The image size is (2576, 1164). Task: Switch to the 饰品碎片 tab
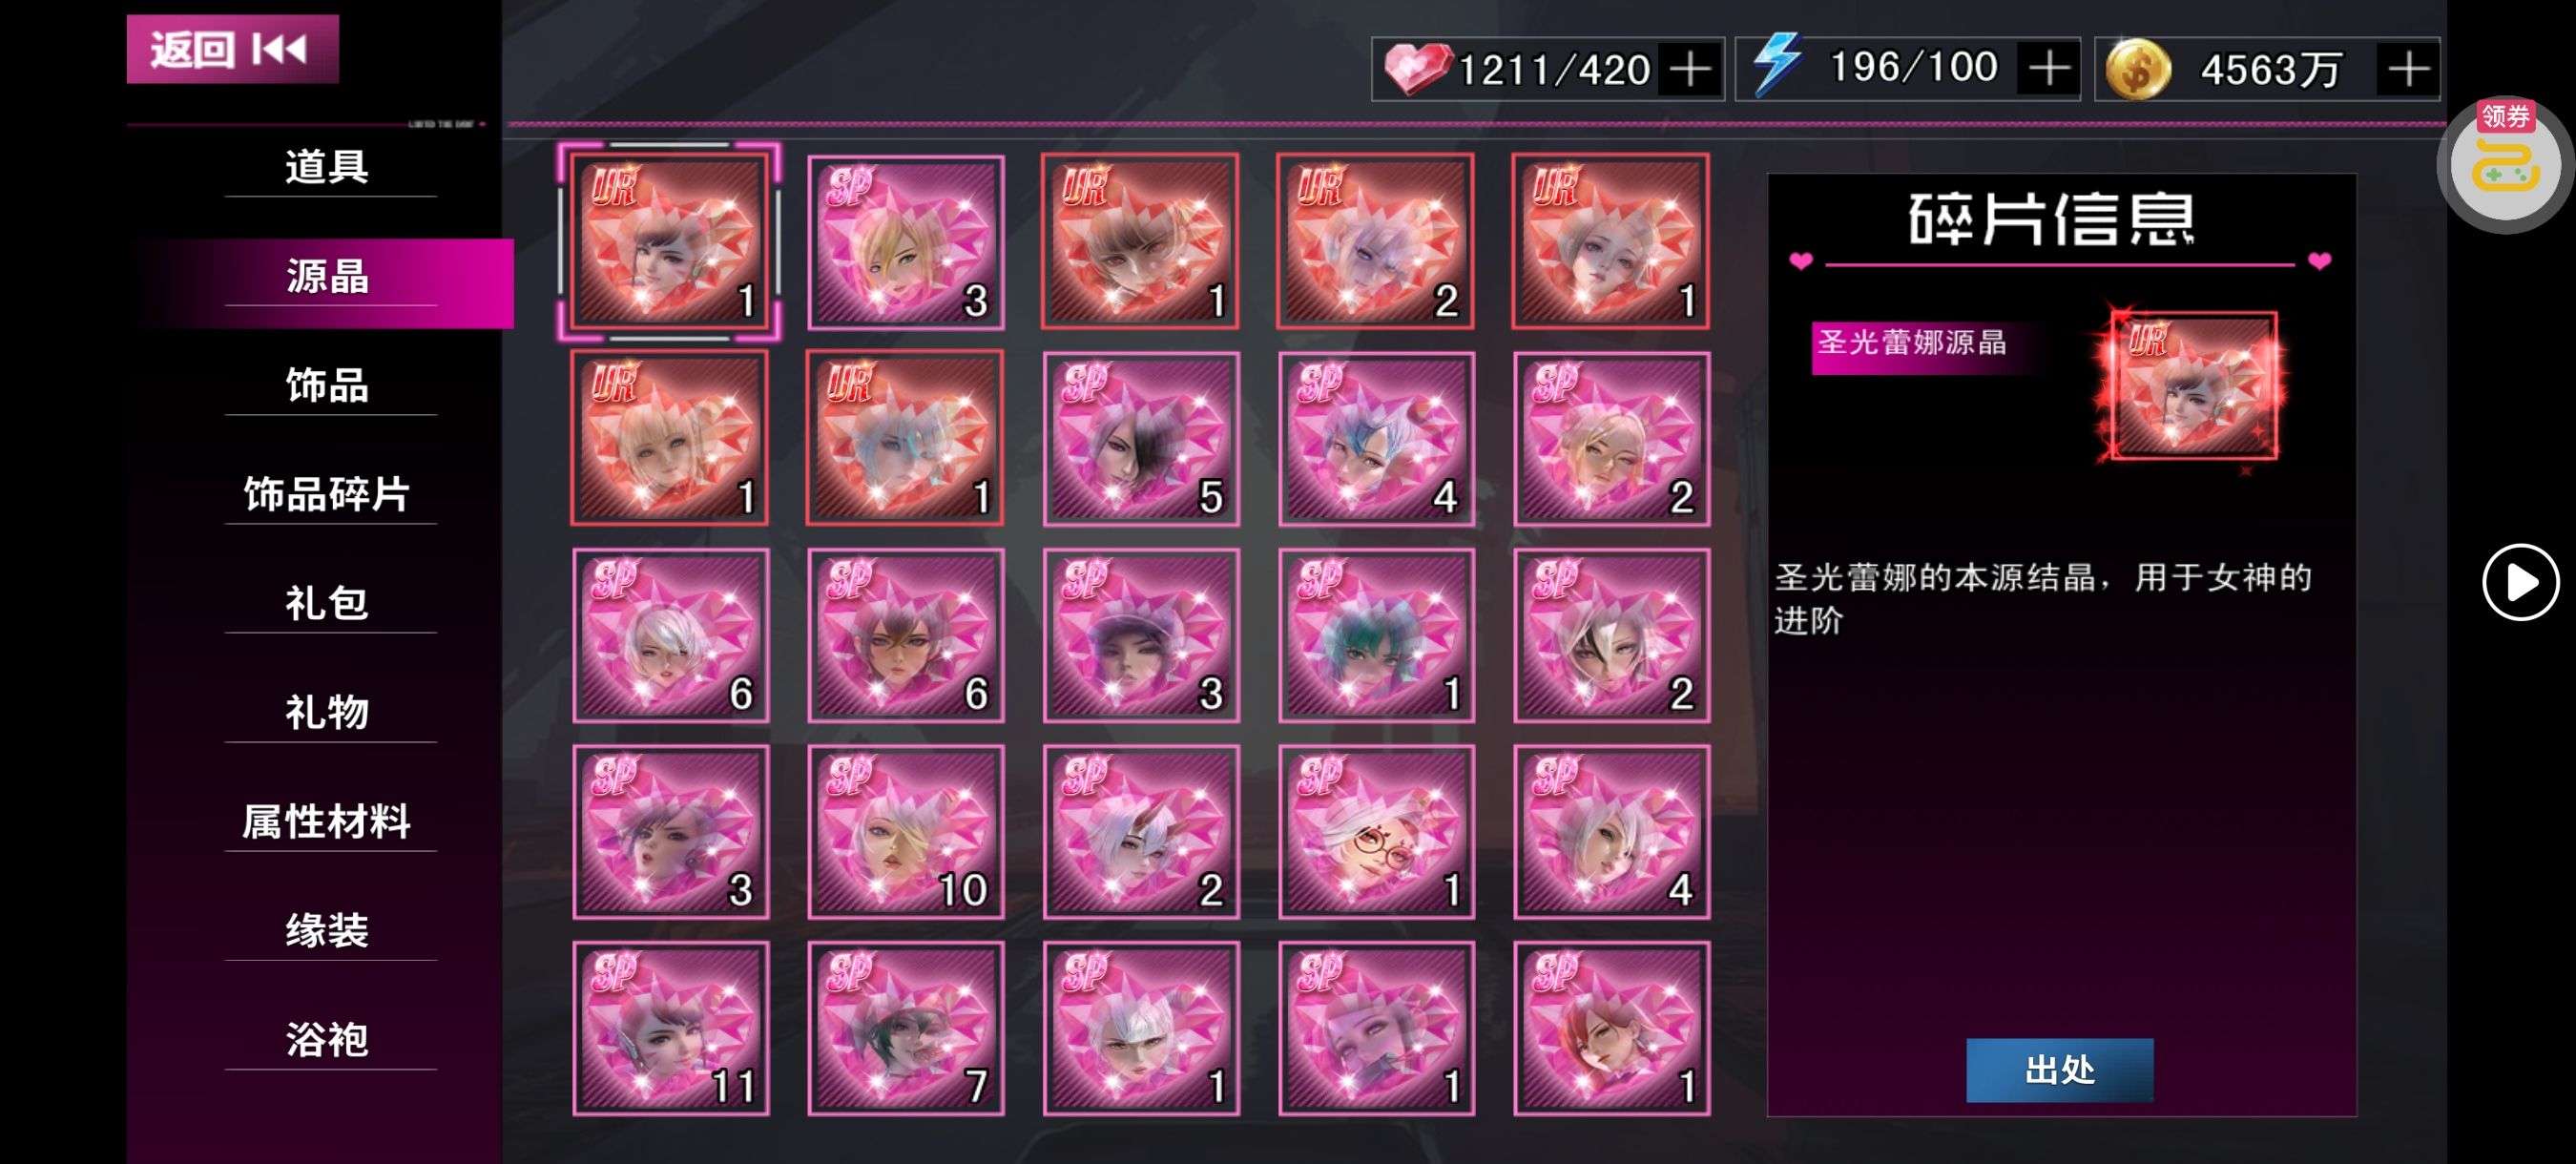328,494
